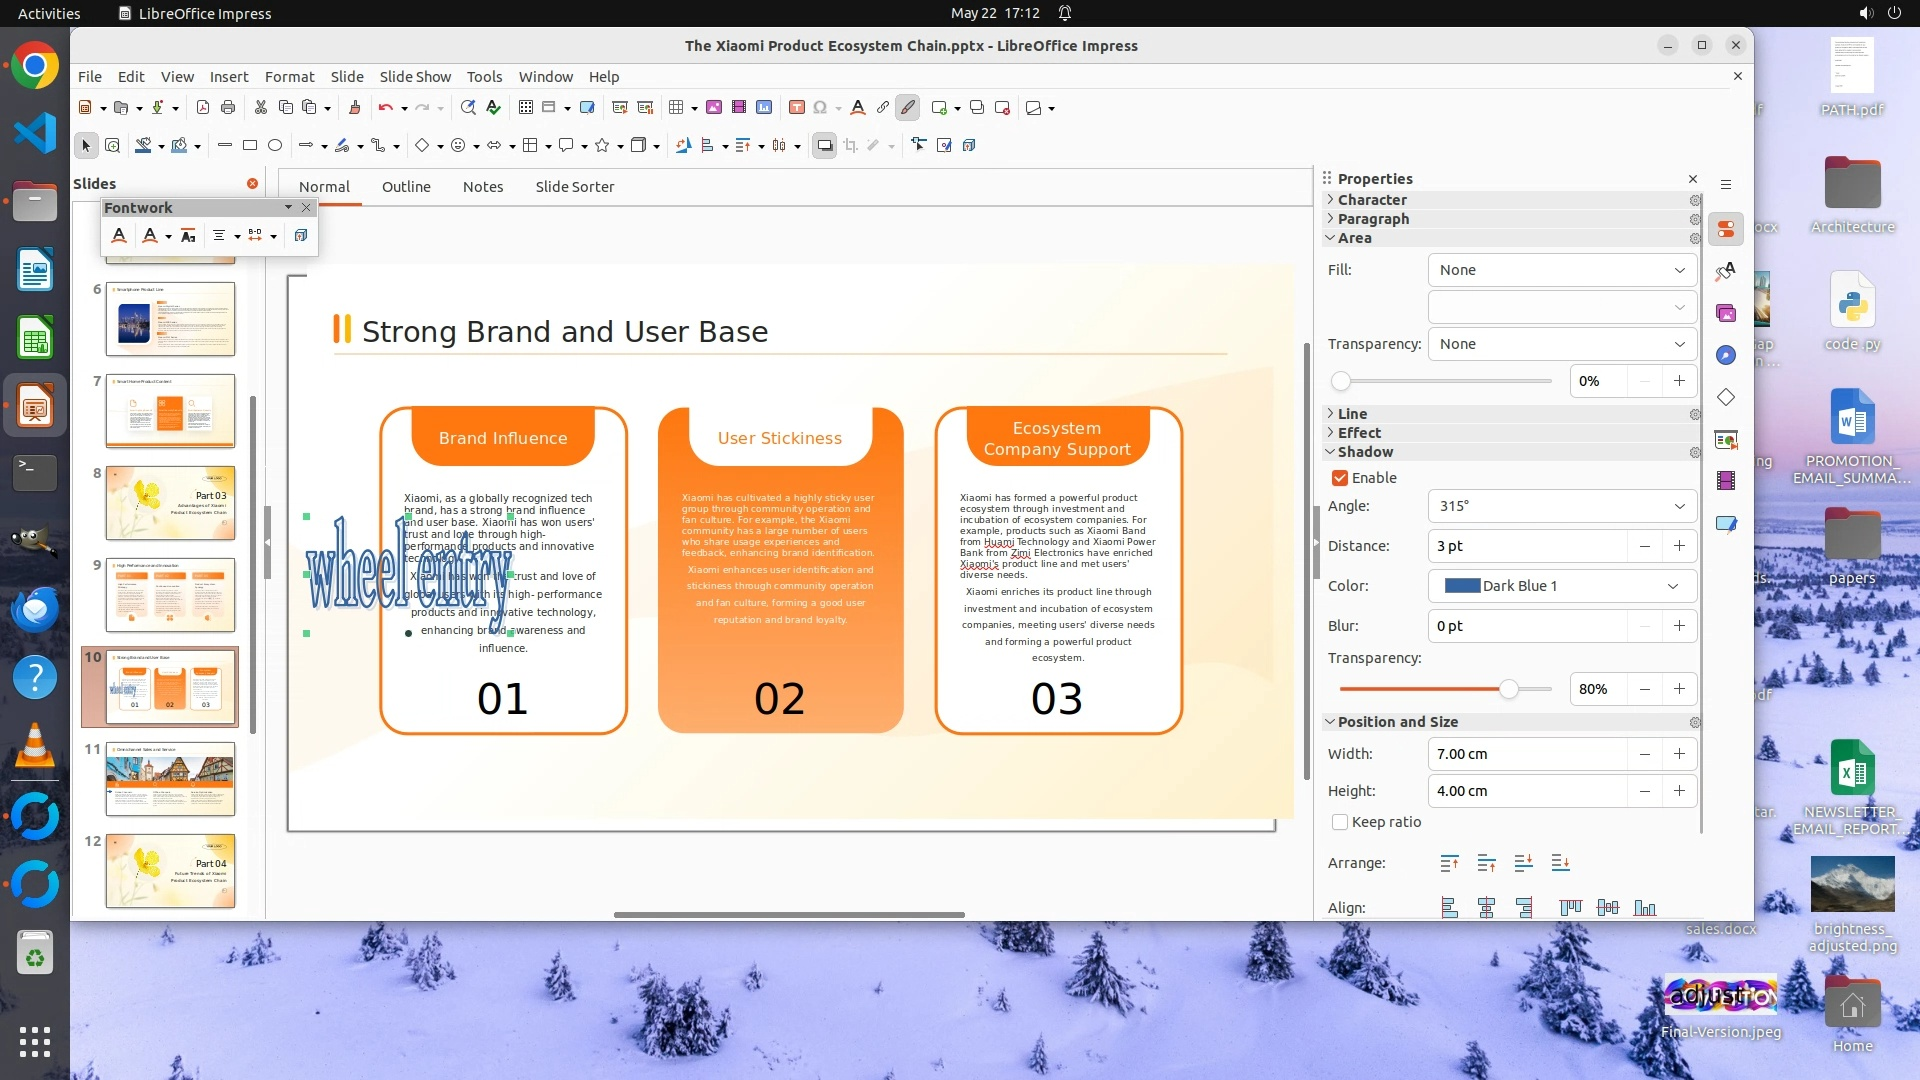Click the Insert Chart toolbar icon
Image resolution: width=1920 pixels, height=1080 pixels.
(x=764, y=108)
